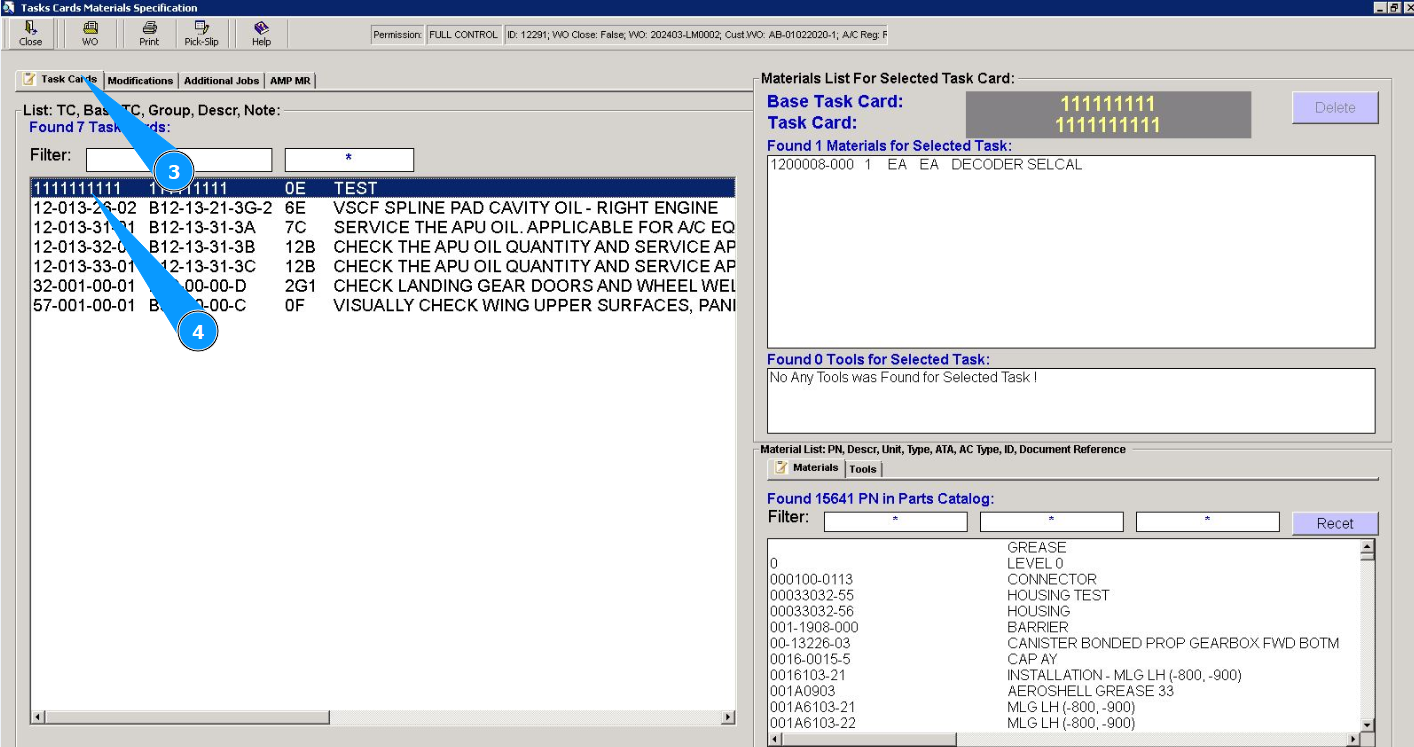This screenshot has width=1414, height=747.
Task: Select task card row B12-13-31-3A
Action: pyautogui.click(x=383, y=227)
